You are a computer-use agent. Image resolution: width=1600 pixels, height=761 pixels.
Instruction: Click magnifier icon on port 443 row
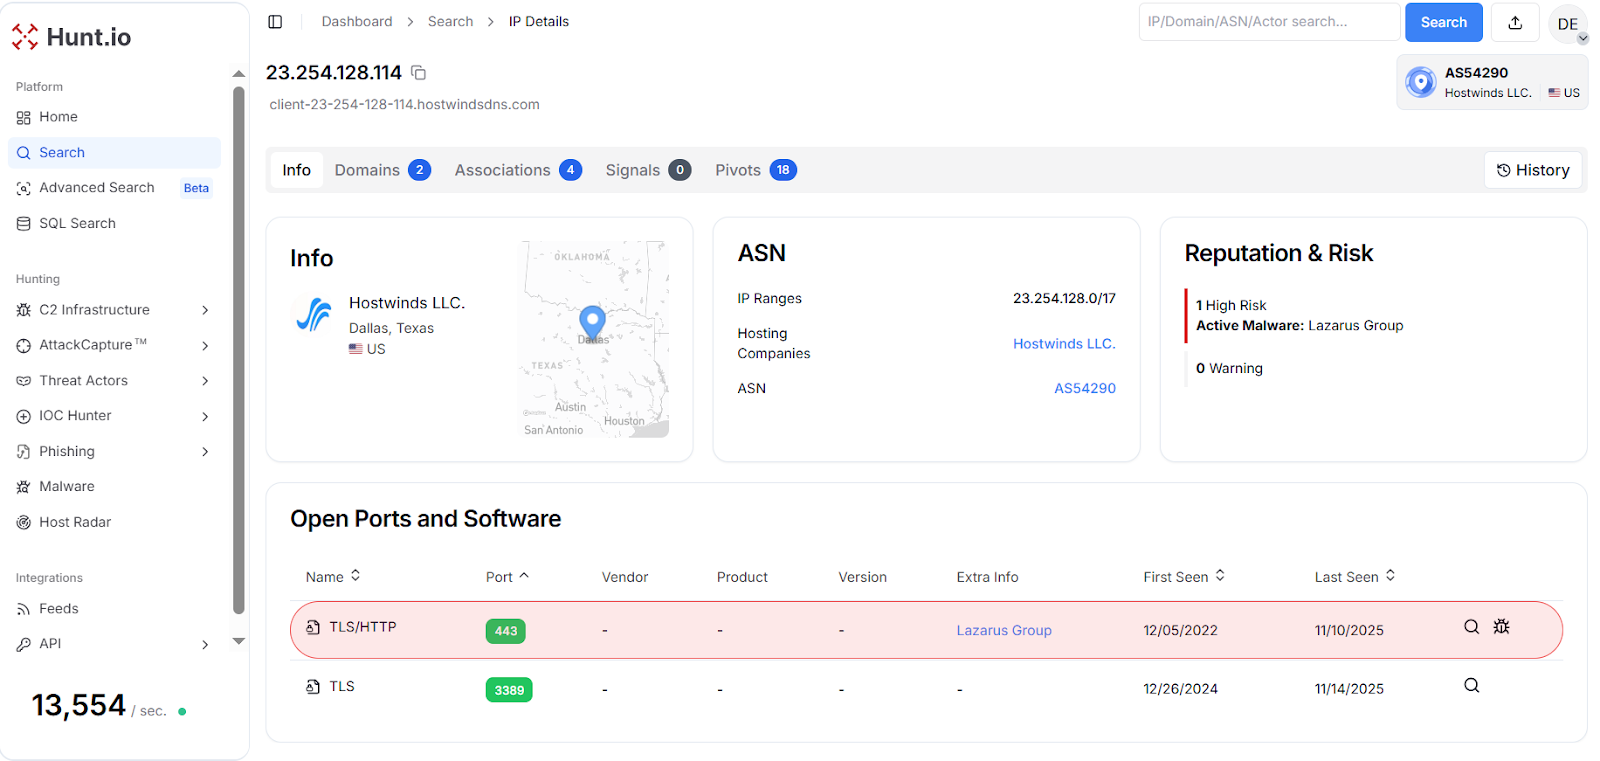coord(1471,627)
